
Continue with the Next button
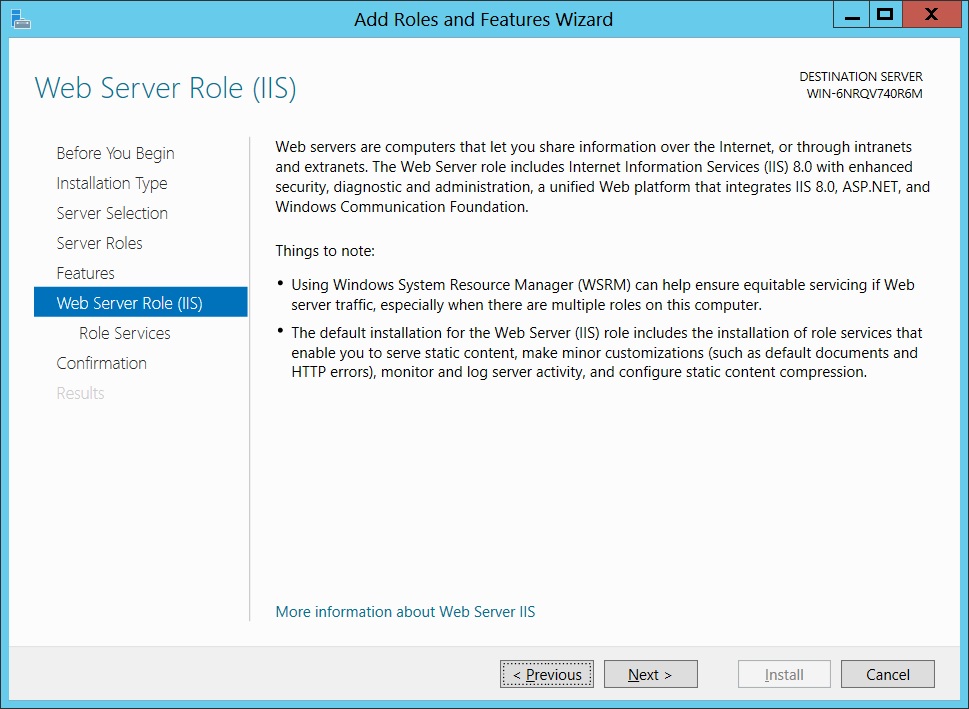[x=651, y=674]
